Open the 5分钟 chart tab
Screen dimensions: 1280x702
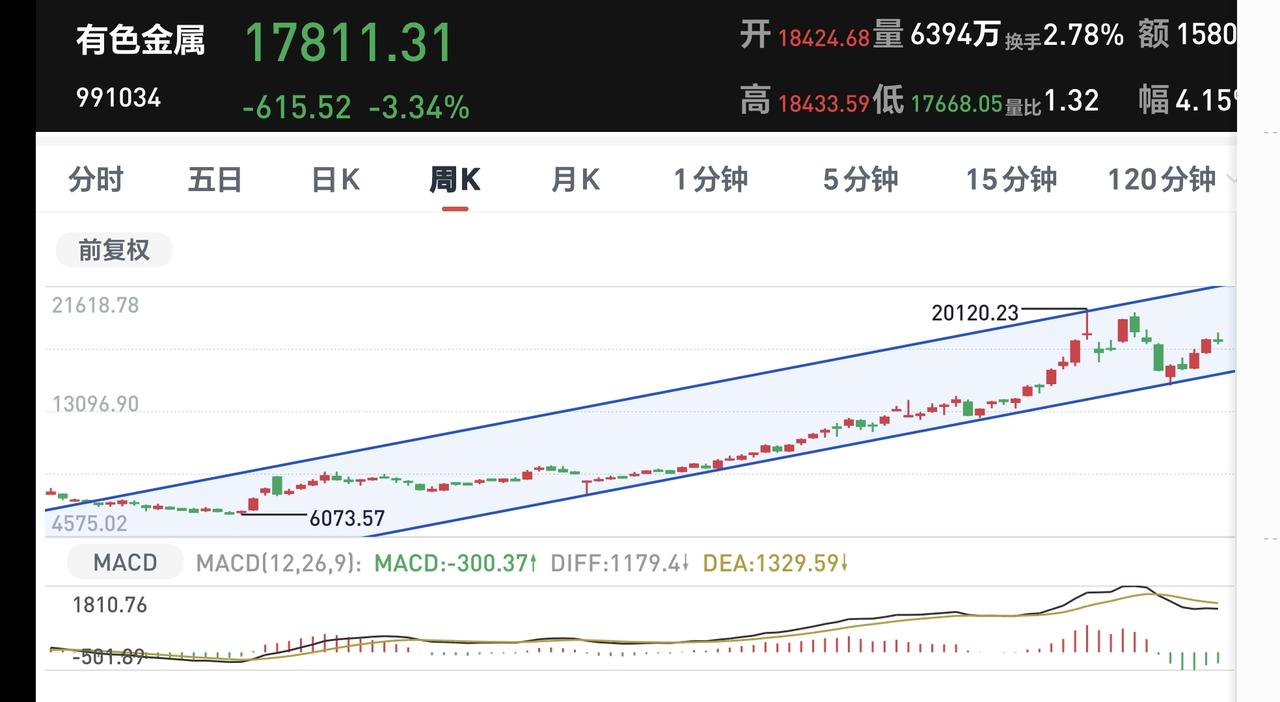860,180
